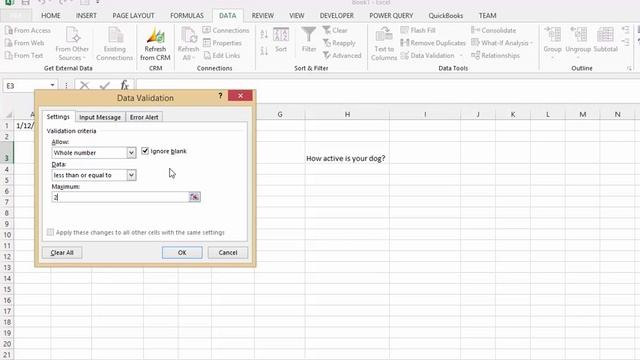Open the Outline dialog launcher
This screenshot has width=640, height=360.
click(629, 69)
